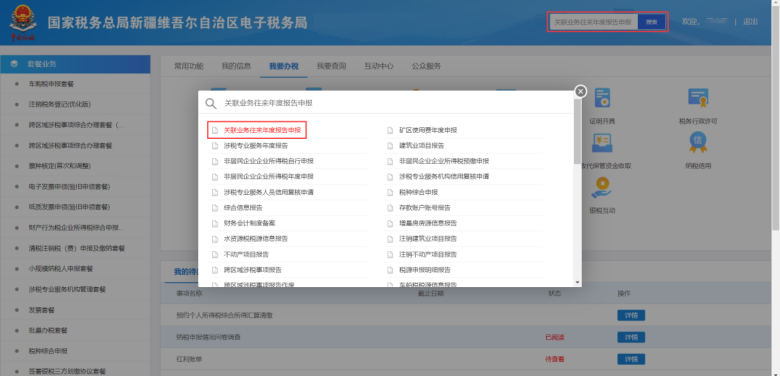
Task: Select 小规模纳税人申报套餐 in the sidebar
Action: pos(61,269)
